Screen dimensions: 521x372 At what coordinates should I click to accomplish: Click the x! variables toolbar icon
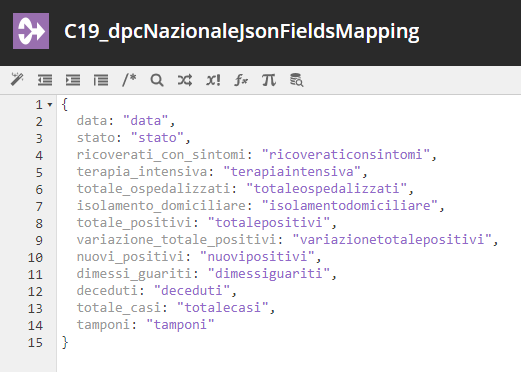[x=213, y=80]
